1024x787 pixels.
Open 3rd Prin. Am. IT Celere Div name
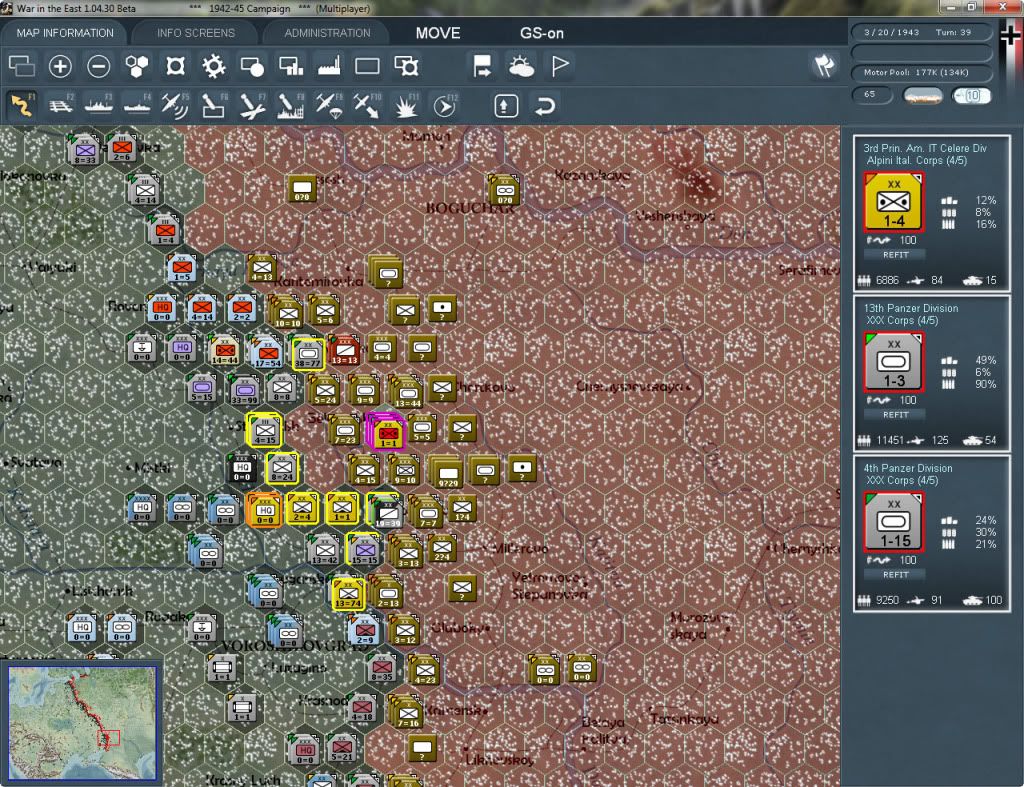925,148
